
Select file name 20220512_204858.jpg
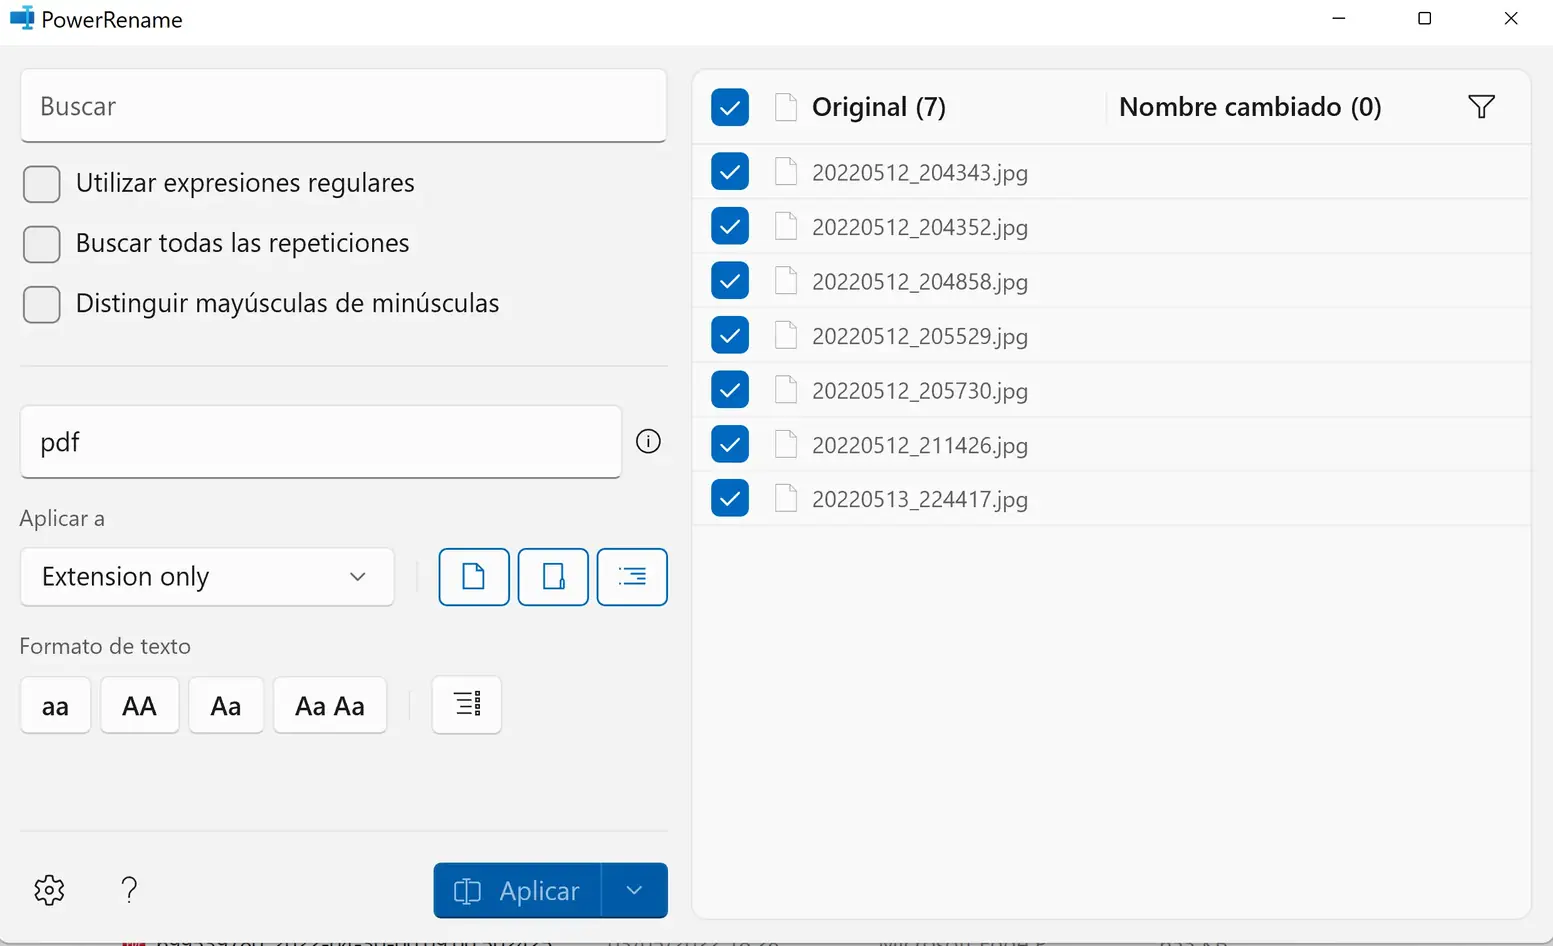[x=920, y=282]
